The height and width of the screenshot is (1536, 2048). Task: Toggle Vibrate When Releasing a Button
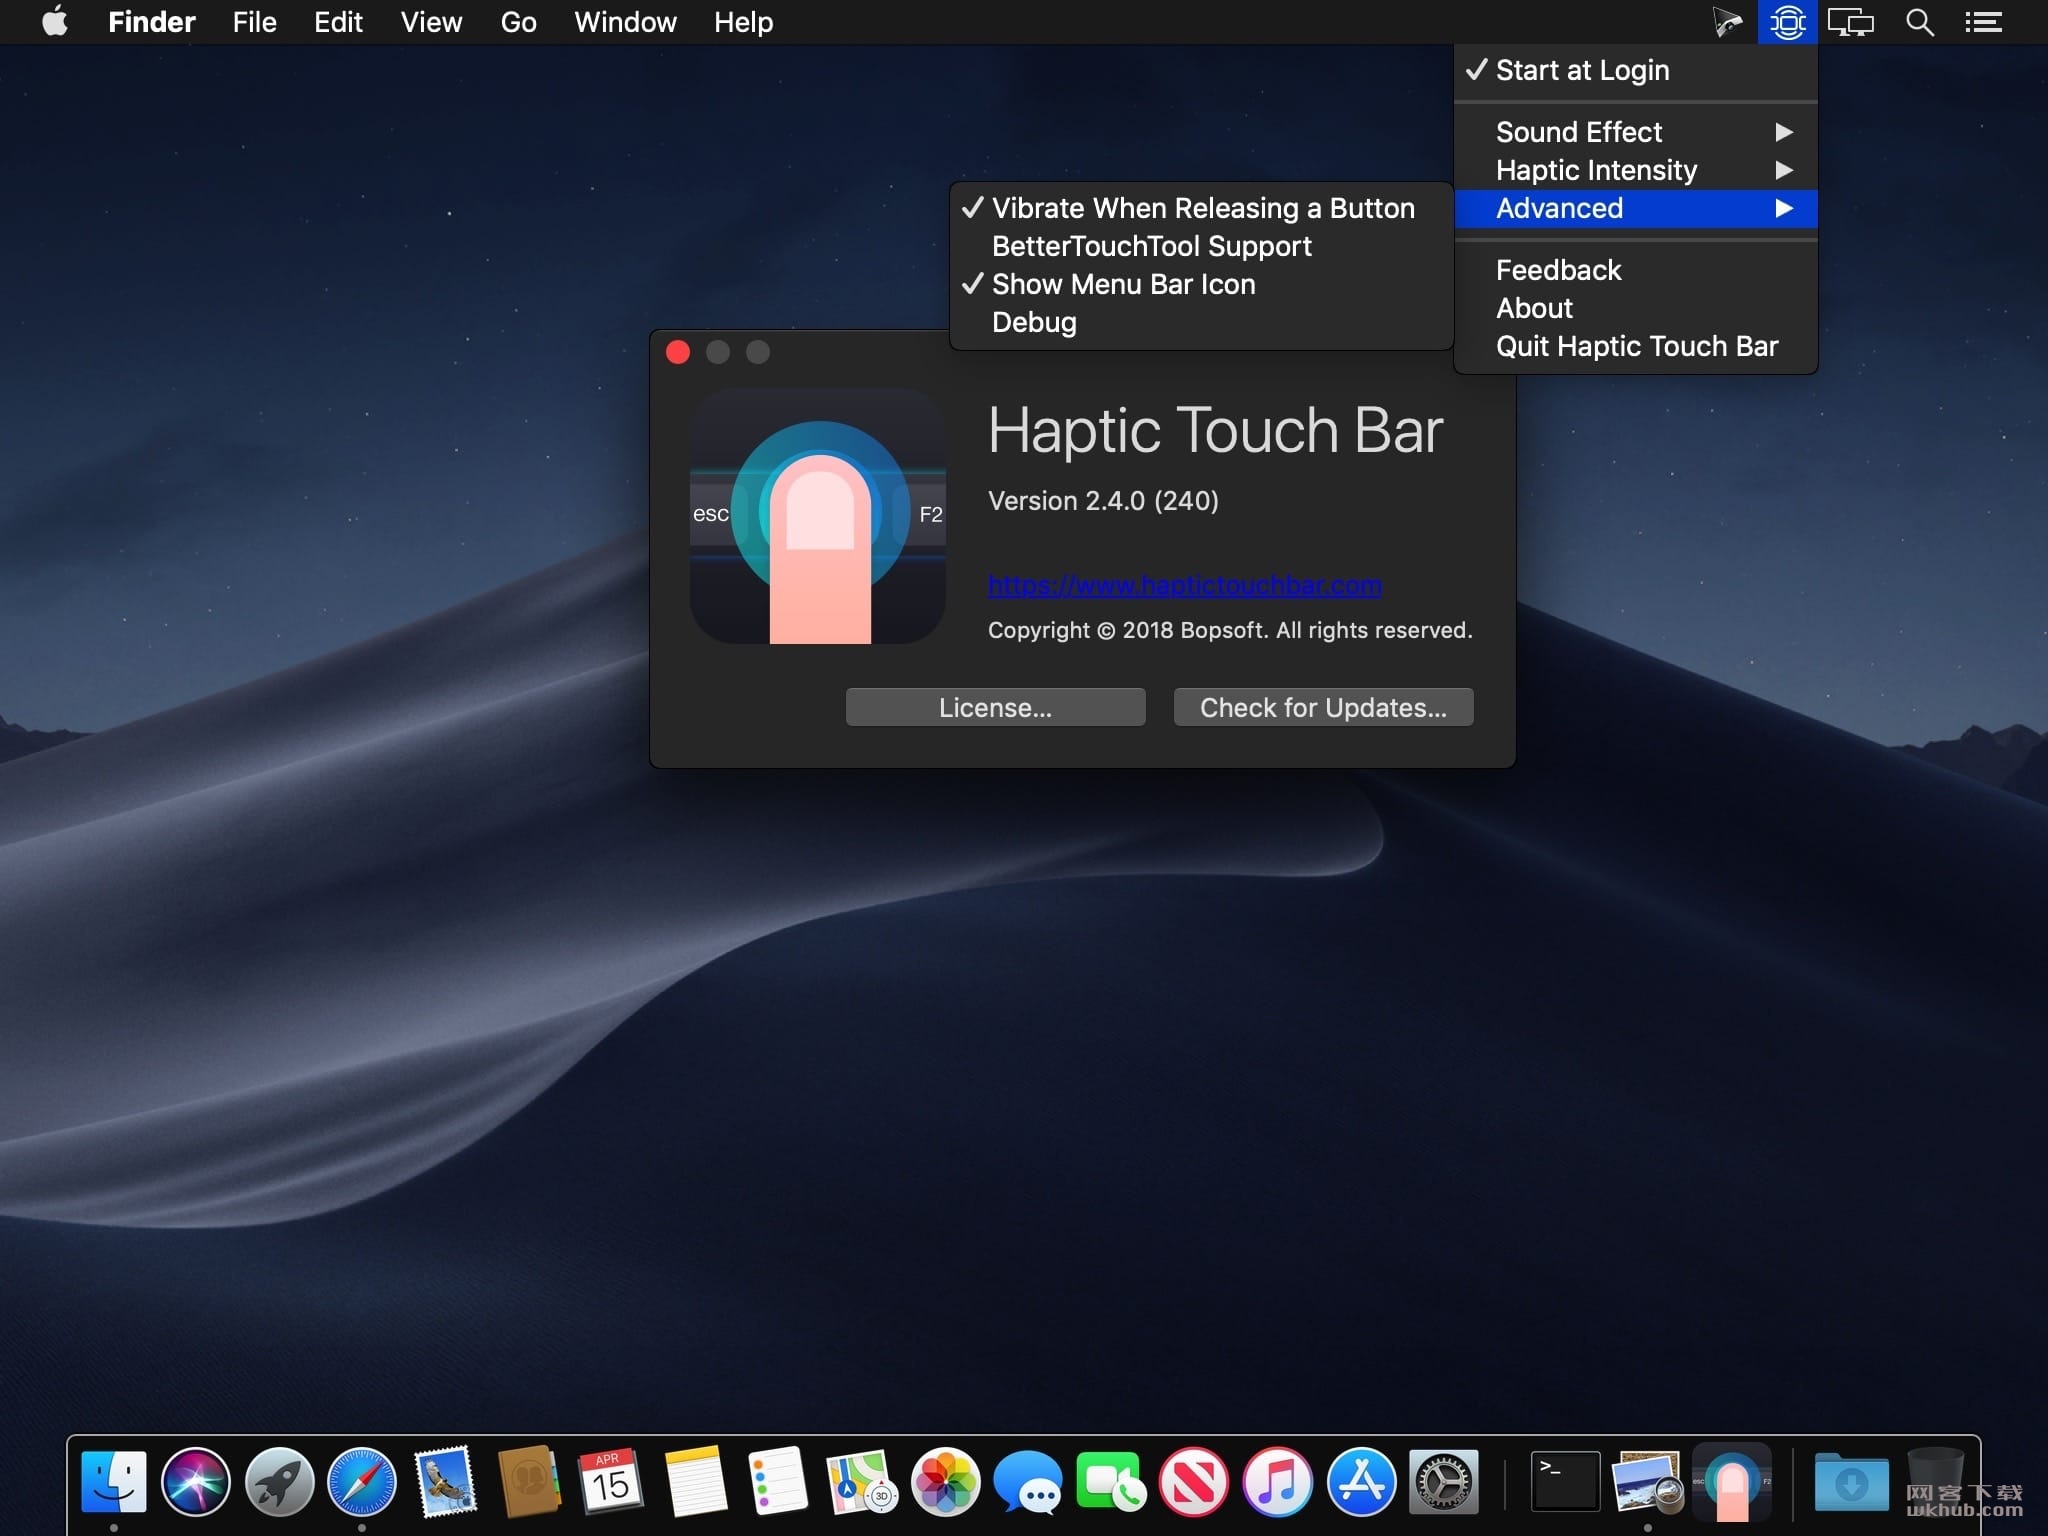[x=1201, y=208]
